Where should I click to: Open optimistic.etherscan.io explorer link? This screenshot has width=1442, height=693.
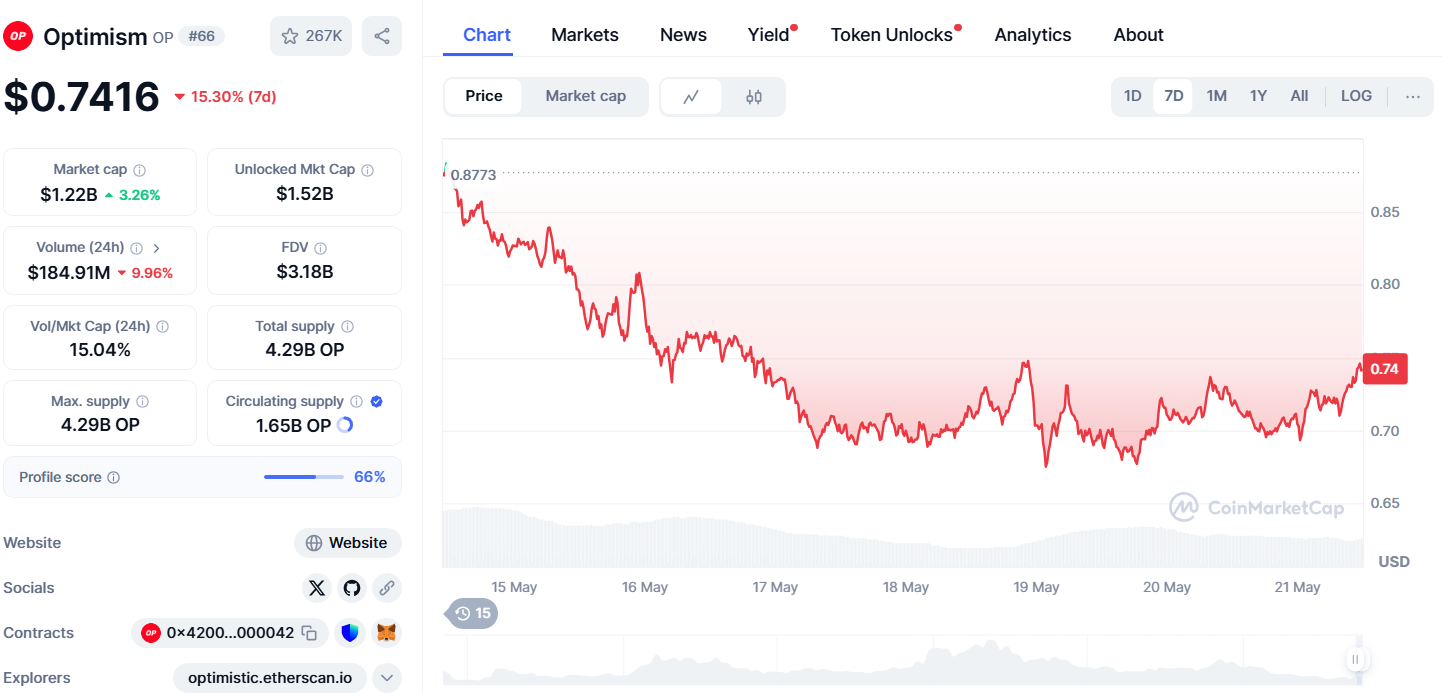point(270,678)
